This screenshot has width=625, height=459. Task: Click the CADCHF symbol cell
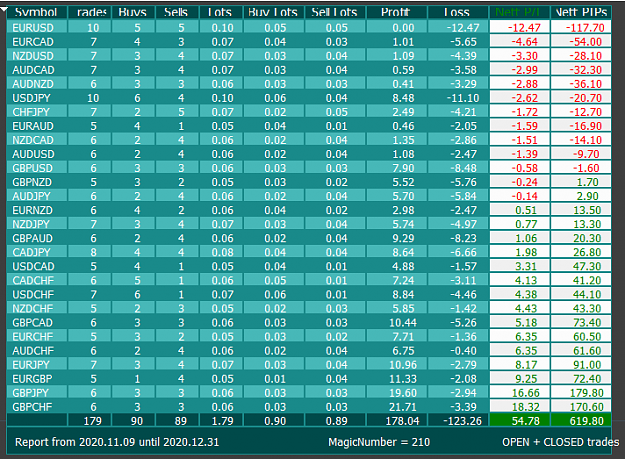37,280
